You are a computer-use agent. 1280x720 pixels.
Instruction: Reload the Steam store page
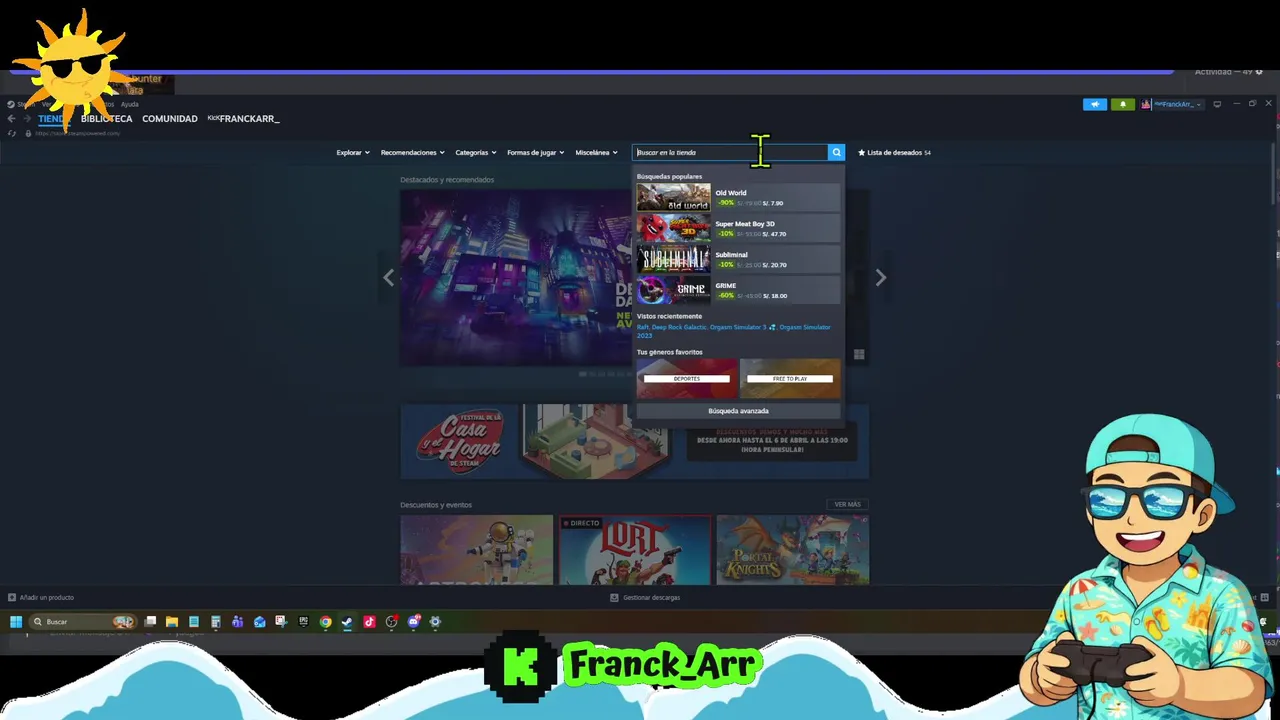pos(11,133)
